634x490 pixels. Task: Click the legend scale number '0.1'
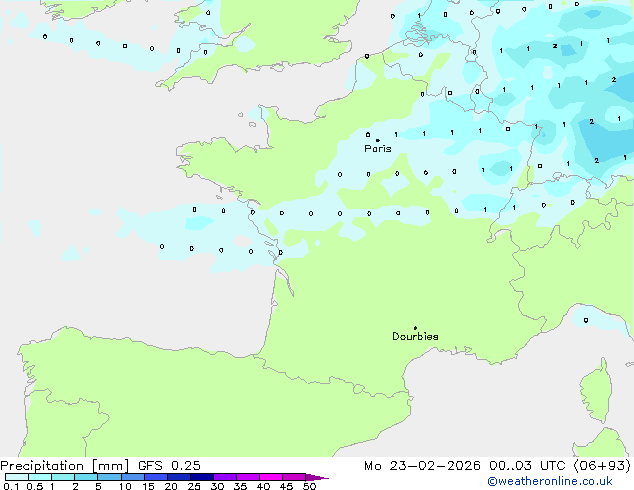pyautogui.click(x=11, y=486)
